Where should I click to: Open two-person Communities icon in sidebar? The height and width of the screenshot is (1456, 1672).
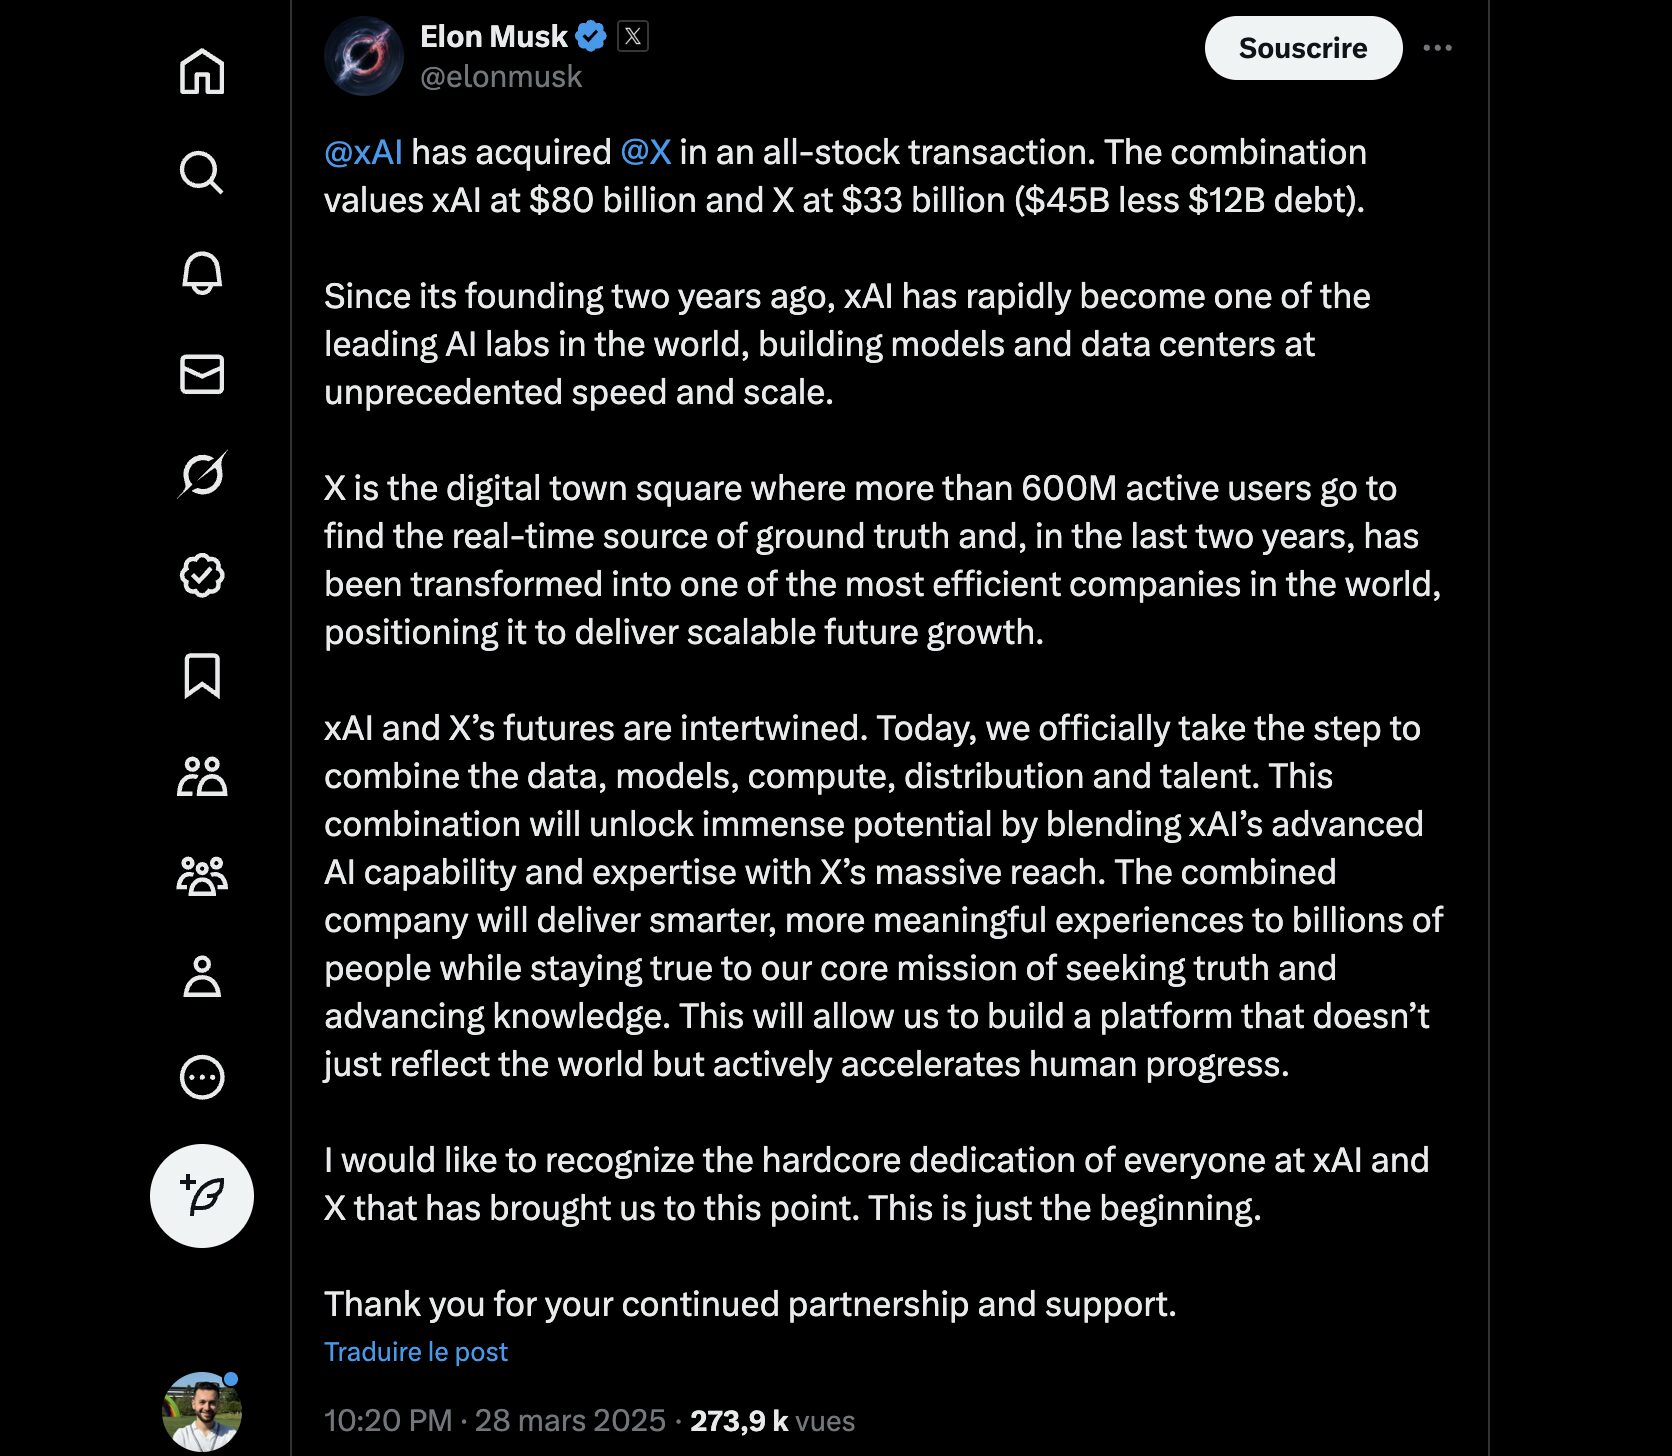202,776
